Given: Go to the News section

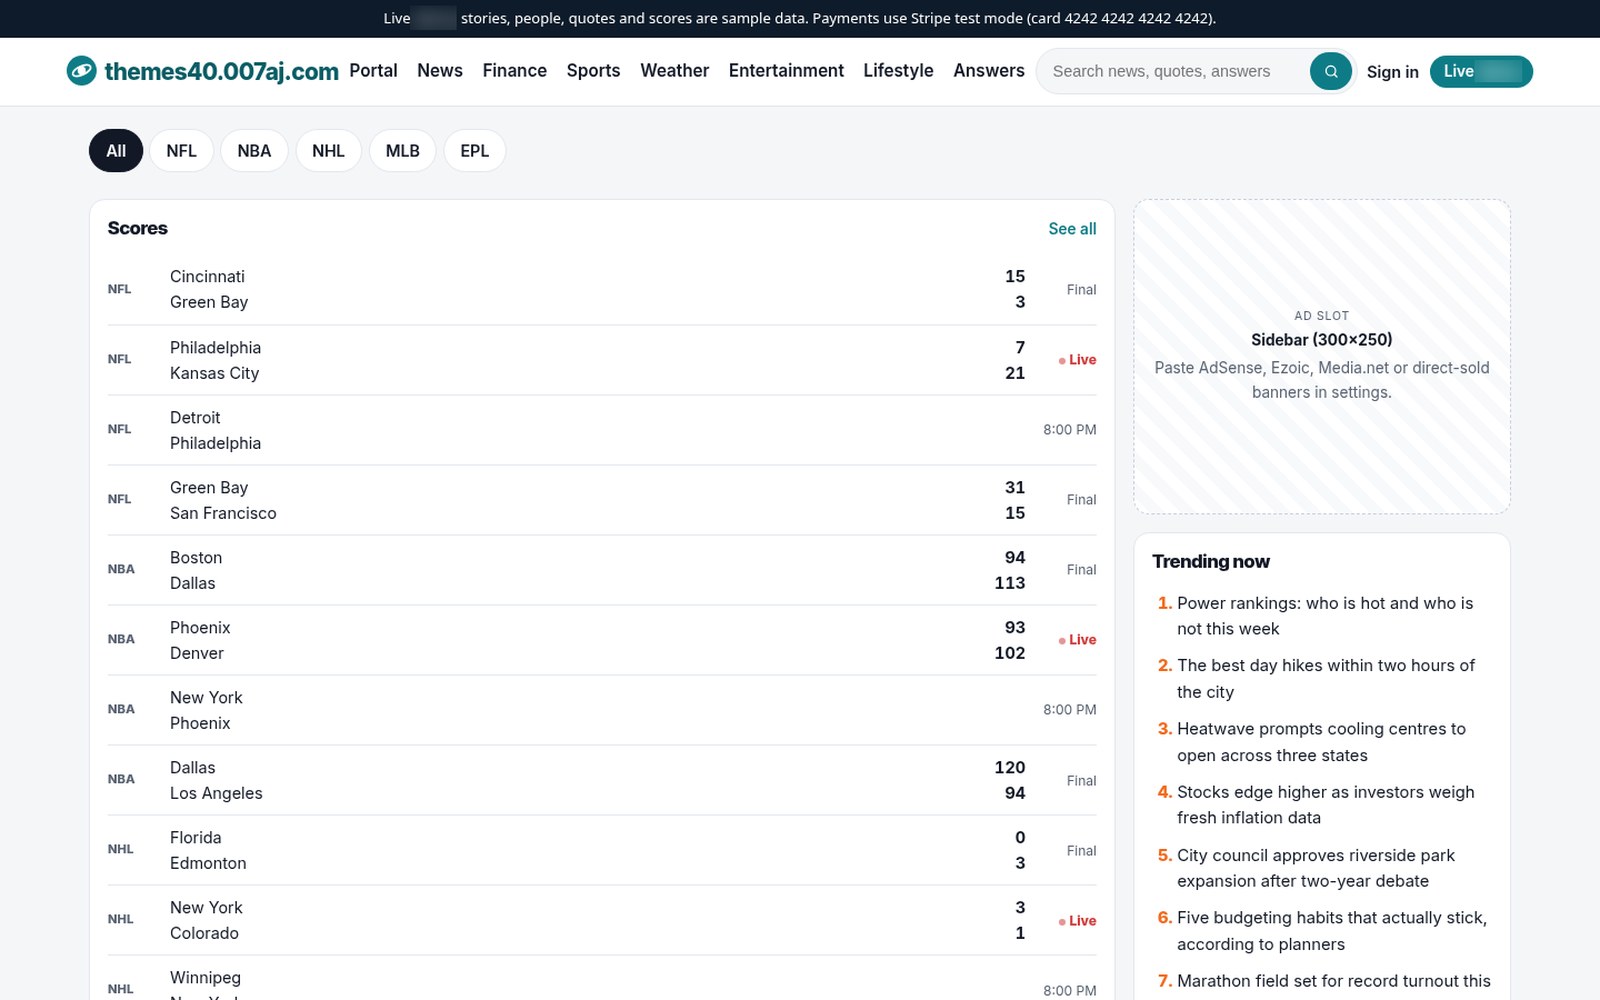Looking at the screenshot, I should [440, 71].
